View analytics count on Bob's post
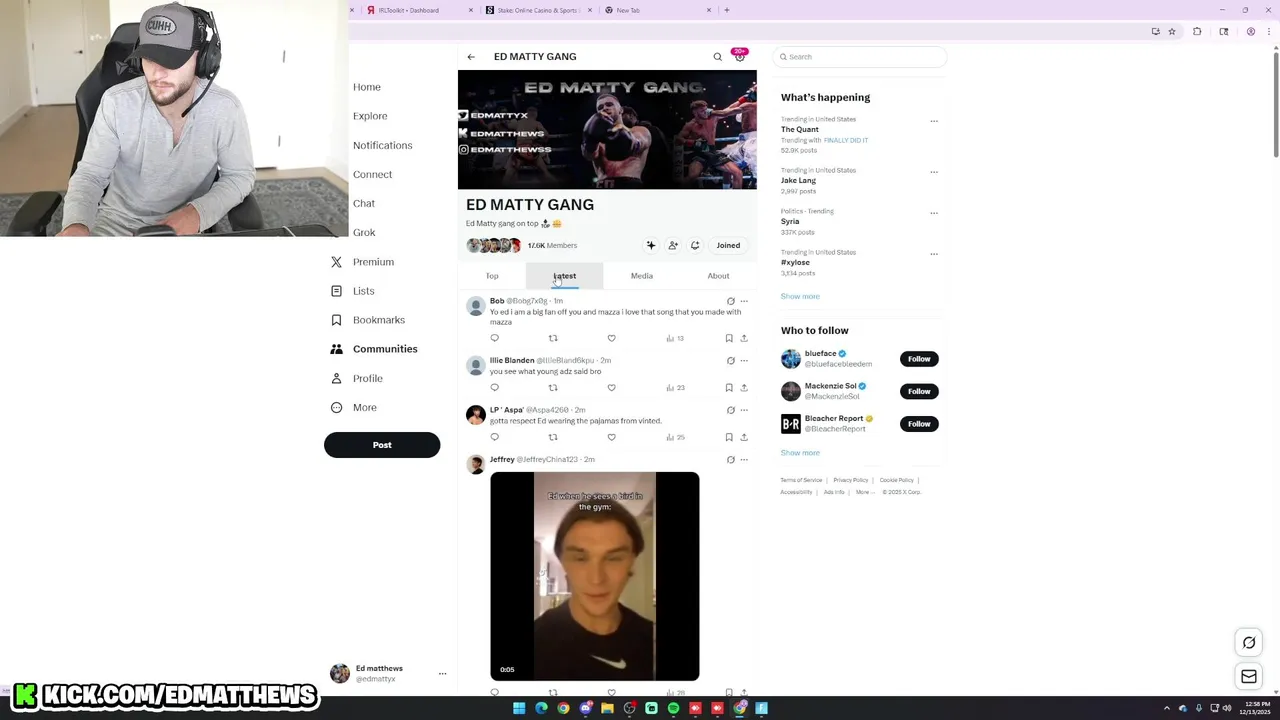The image size is (1280, 720). 675,338
